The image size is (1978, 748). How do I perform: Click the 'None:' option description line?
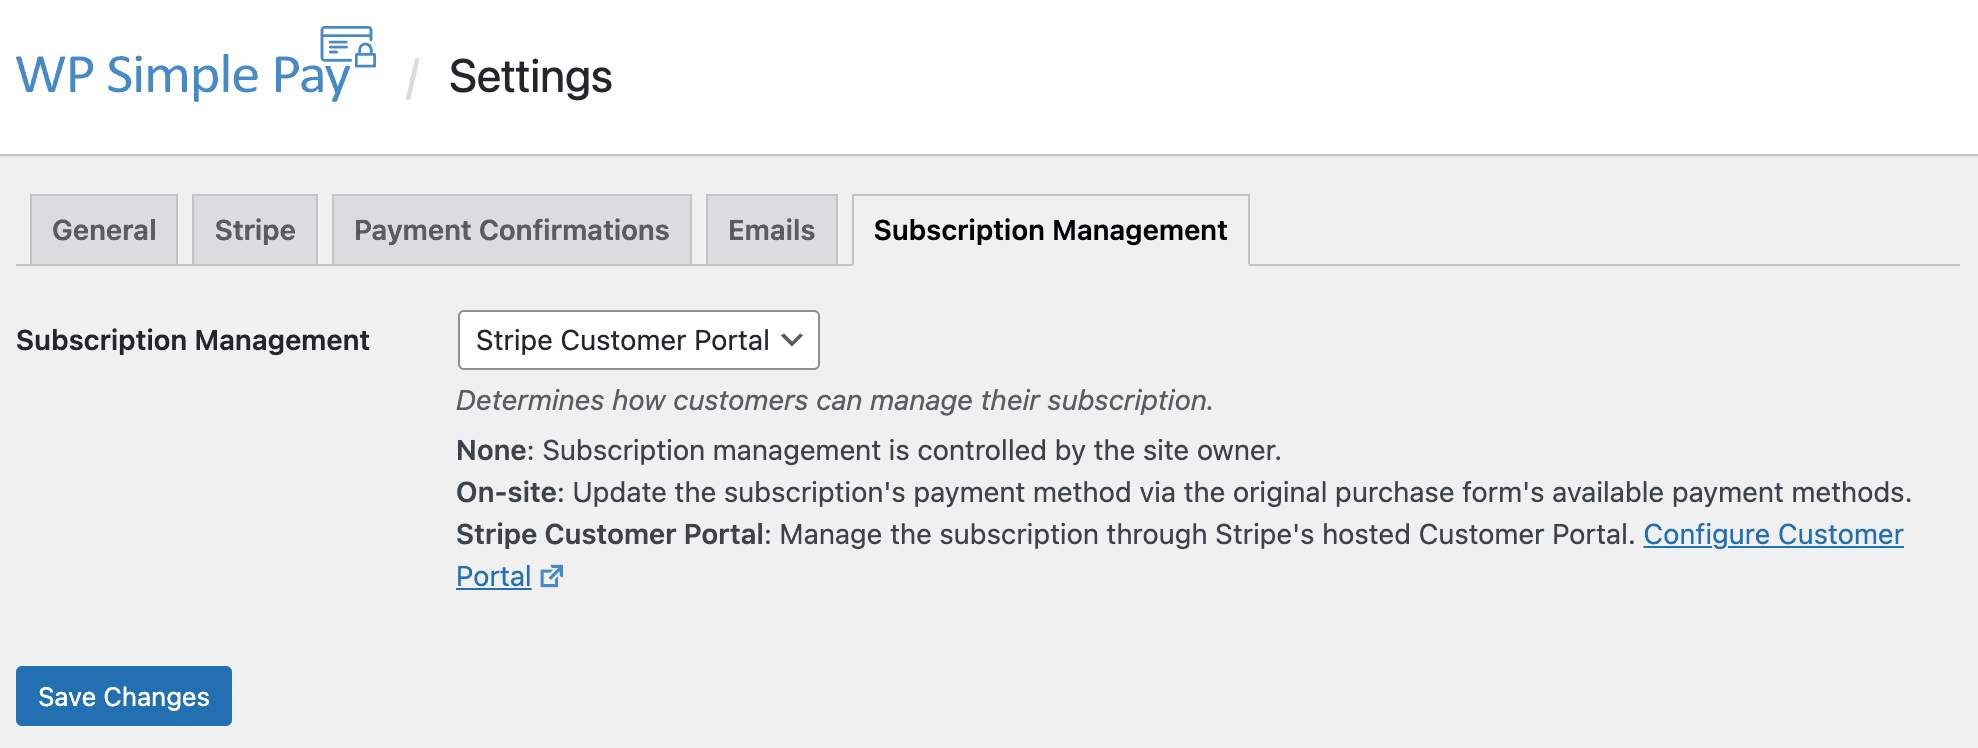(869, 451)
